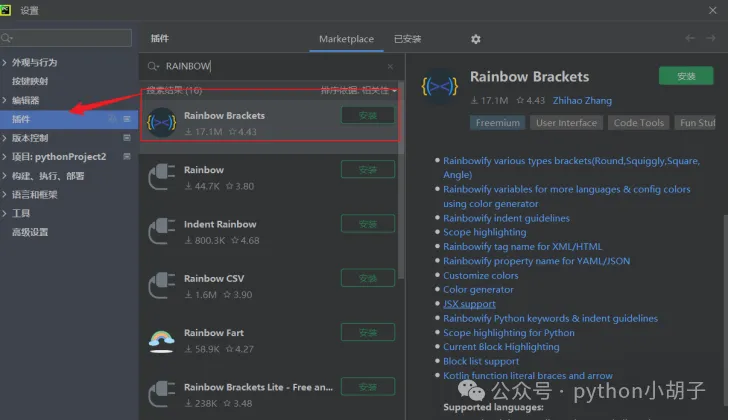Click the large Rainbow Brackets logo in details
Viewport: 729px width, 420px height.
(x=439, y=87)
